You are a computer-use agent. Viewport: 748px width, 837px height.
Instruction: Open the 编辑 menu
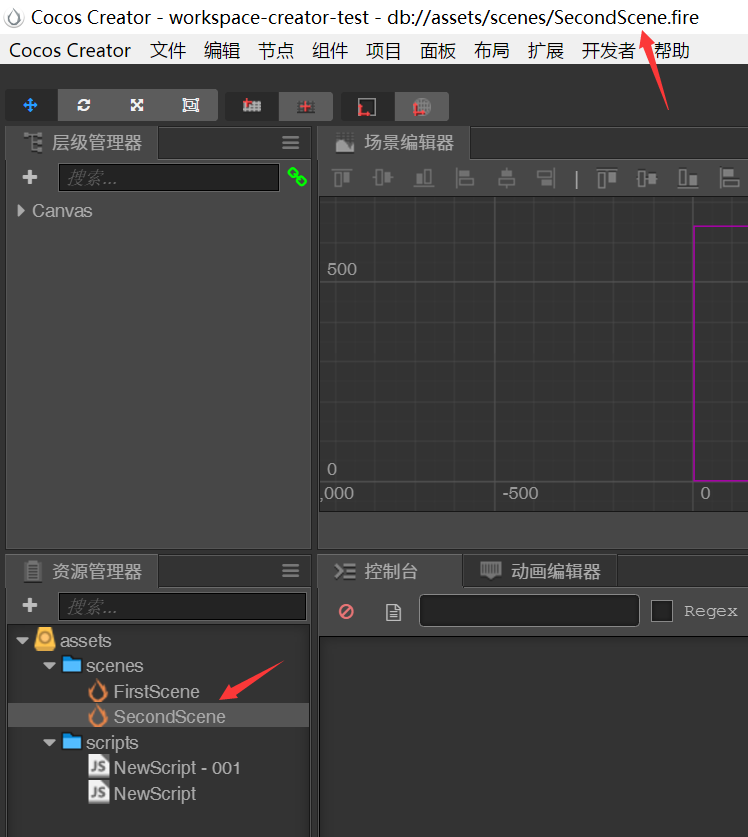click(222, 51)
